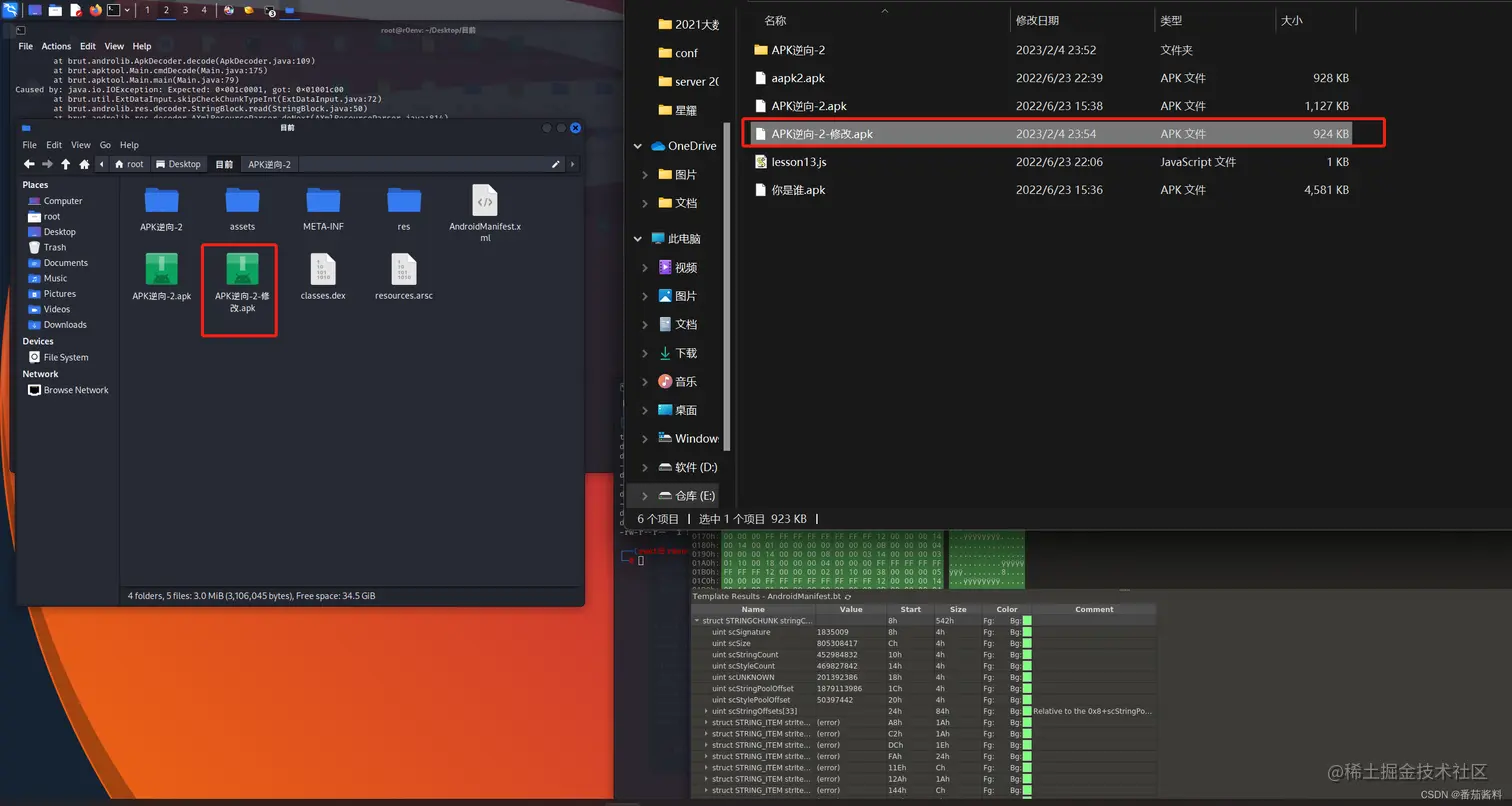1512x806 pixels.
Task: Click Bg color swatch for scStringCount
Action: tap(1027, 655)
